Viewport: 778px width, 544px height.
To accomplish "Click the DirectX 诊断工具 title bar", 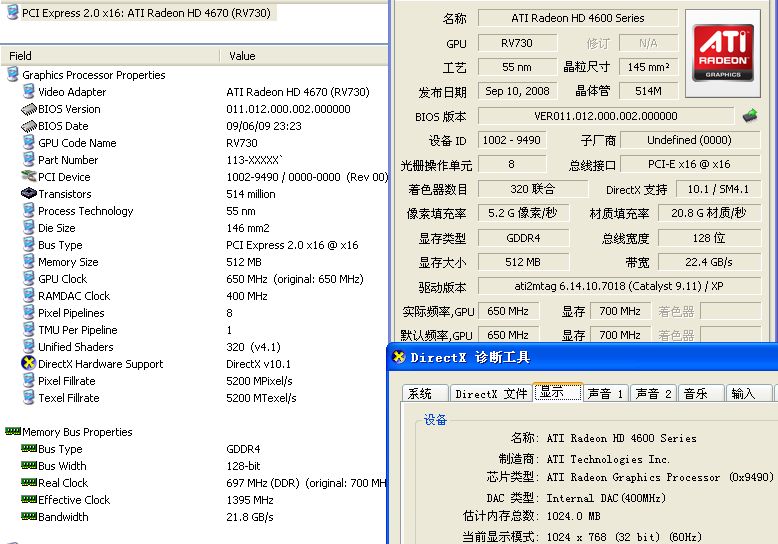I will (x=583, y=357).
